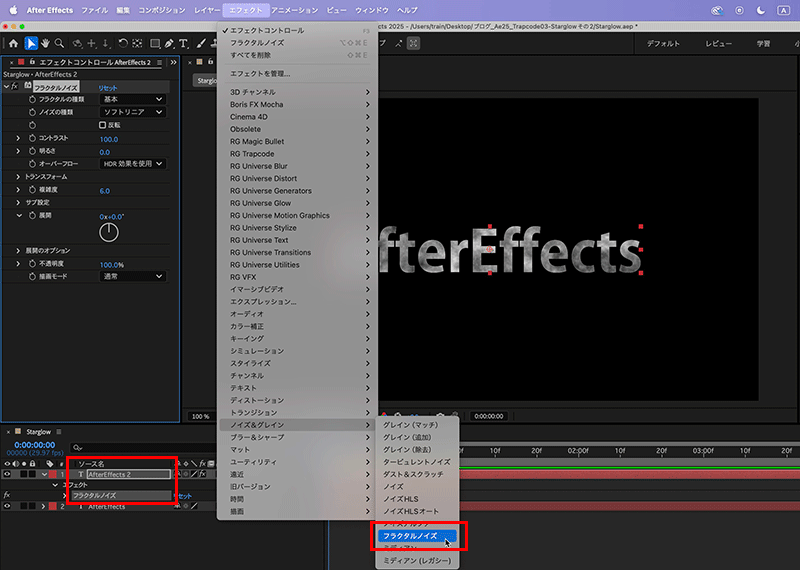Image resolution: width=800 pixels, height=570 pixels.
Task: Choose タービュレントノイズ effect
Action: [417, 462]
